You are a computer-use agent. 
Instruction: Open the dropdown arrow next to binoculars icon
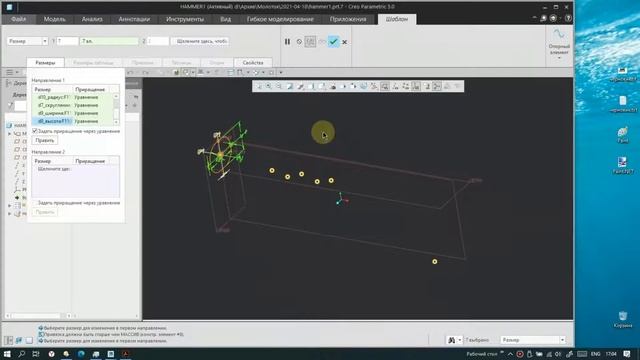click(x=460, y=340)
